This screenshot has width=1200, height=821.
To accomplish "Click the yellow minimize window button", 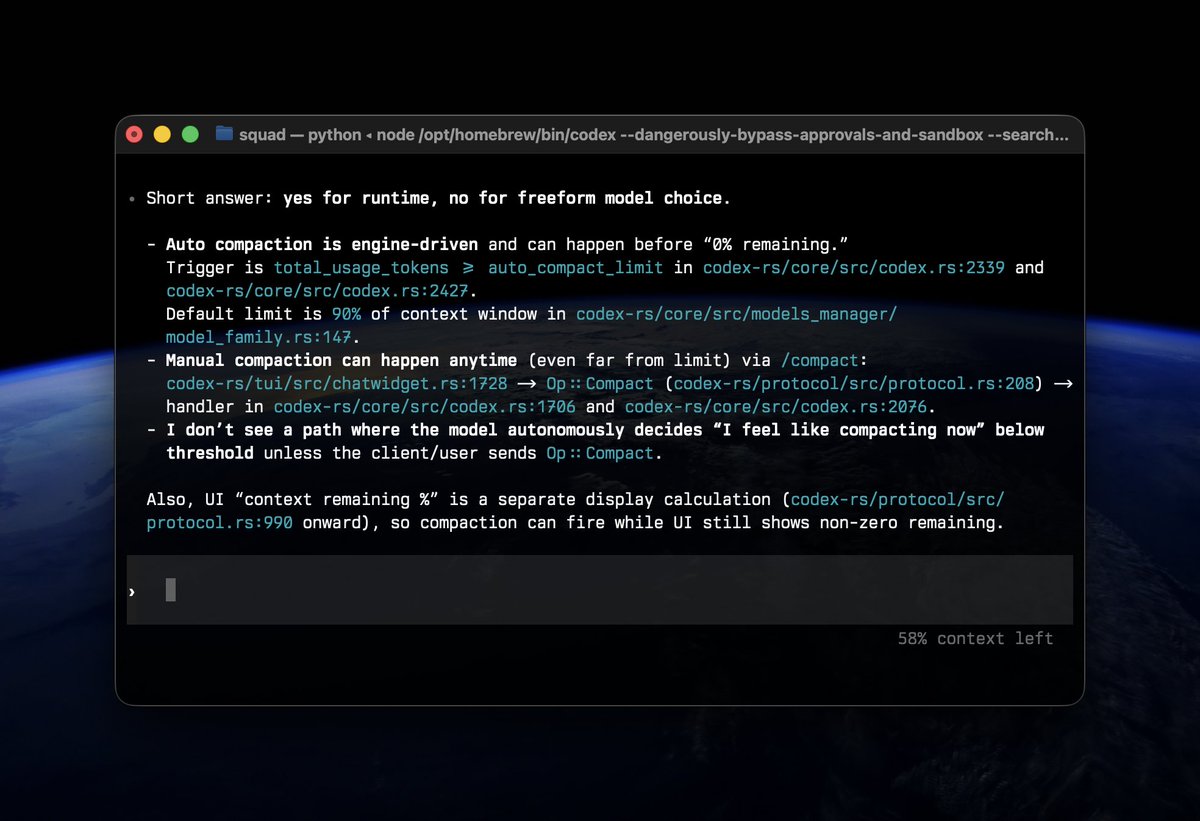I will coord(162,134).
